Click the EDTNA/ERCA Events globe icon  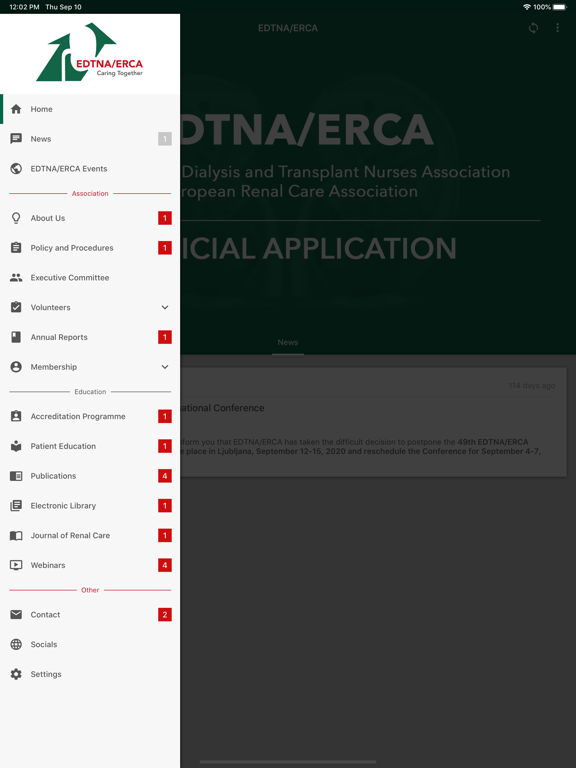coord(16,168)
